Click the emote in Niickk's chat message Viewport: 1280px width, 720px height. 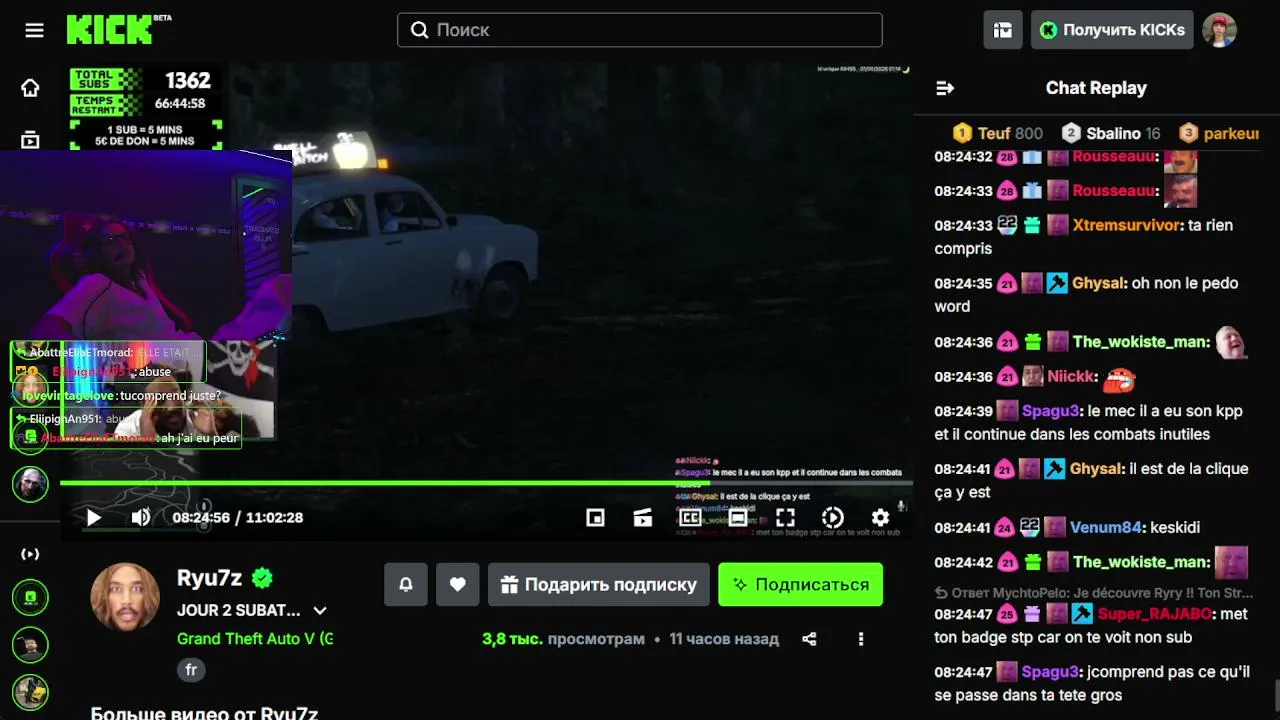click(x=1119, y=377)
